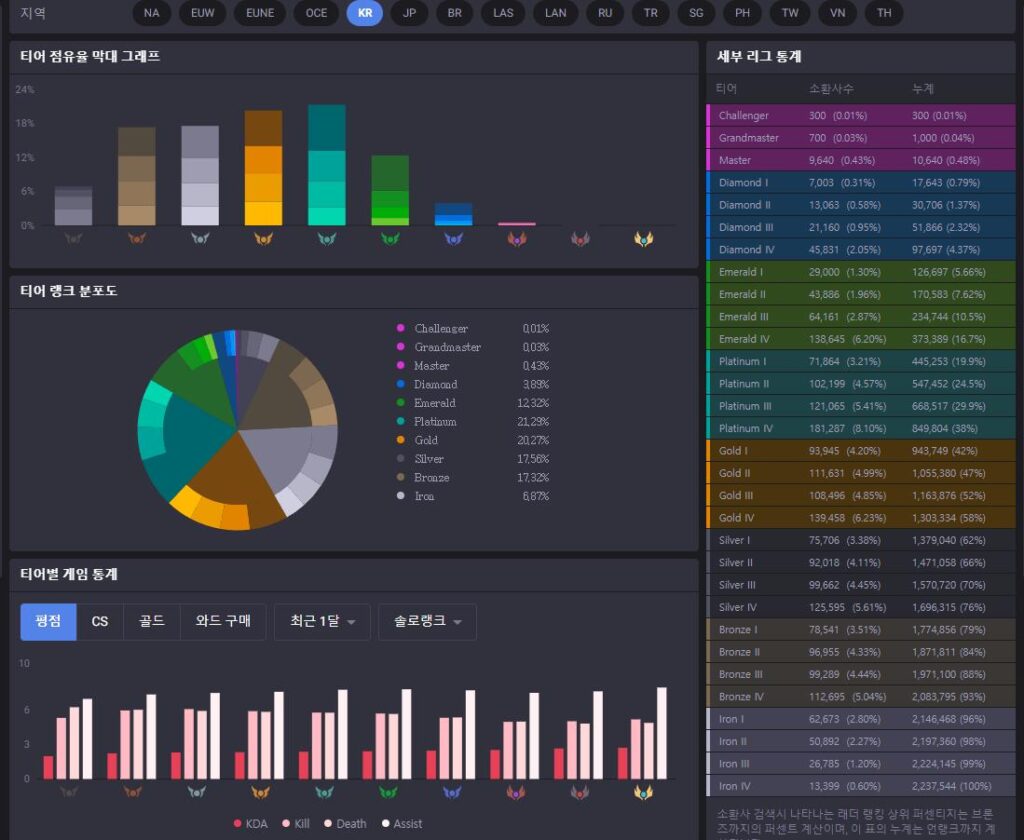Click the Challenger color dot in the pie legend

point(401,329)
